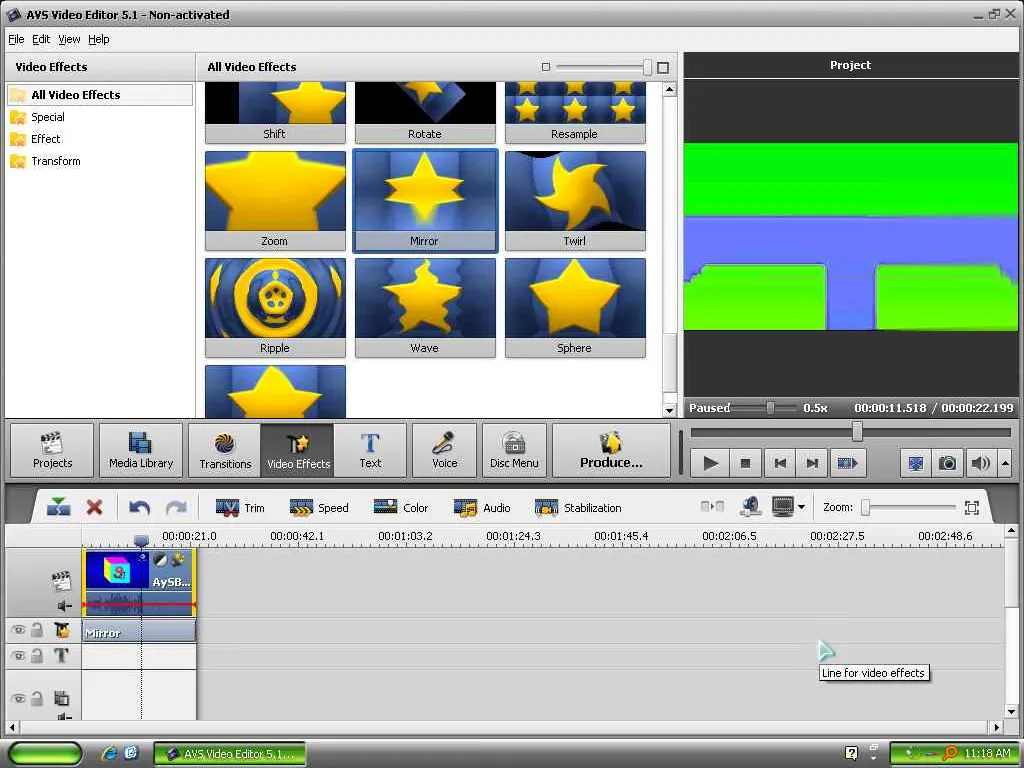Screen dimensions: 1024x768
Task: Open the Color correction tool
Action: [x=401, y=507]
